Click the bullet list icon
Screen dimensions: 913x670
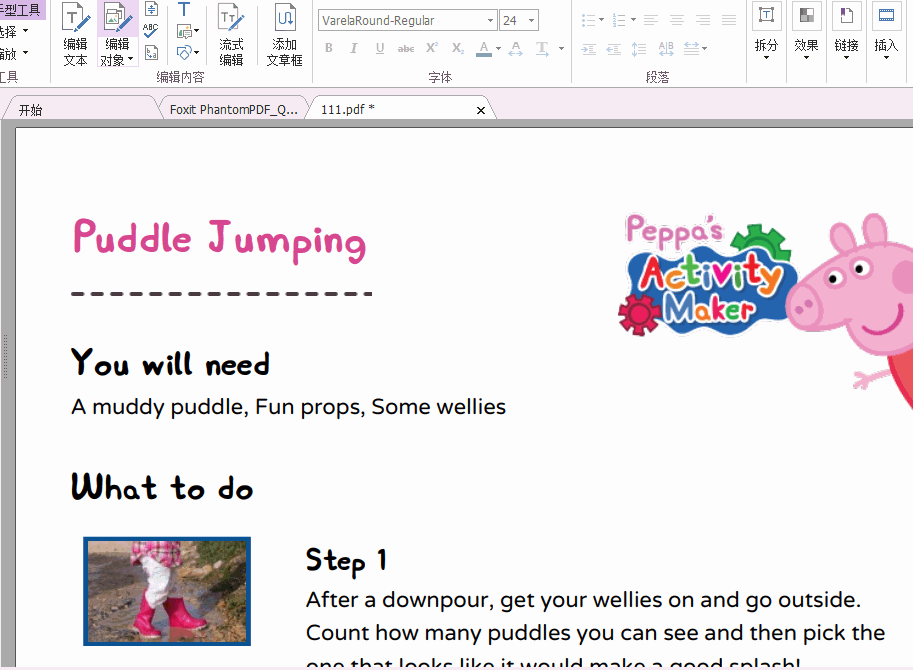coord(589,20)
